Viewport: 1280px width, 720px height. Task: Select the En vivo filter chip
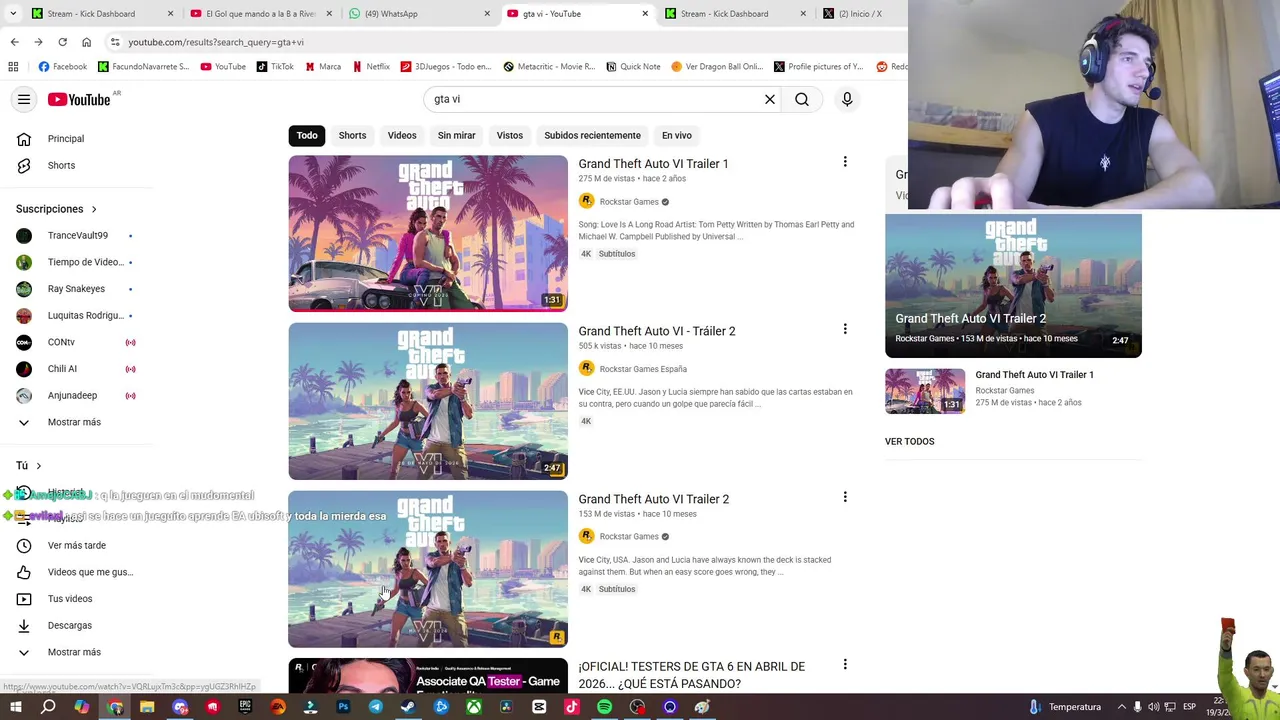point(677,135)
